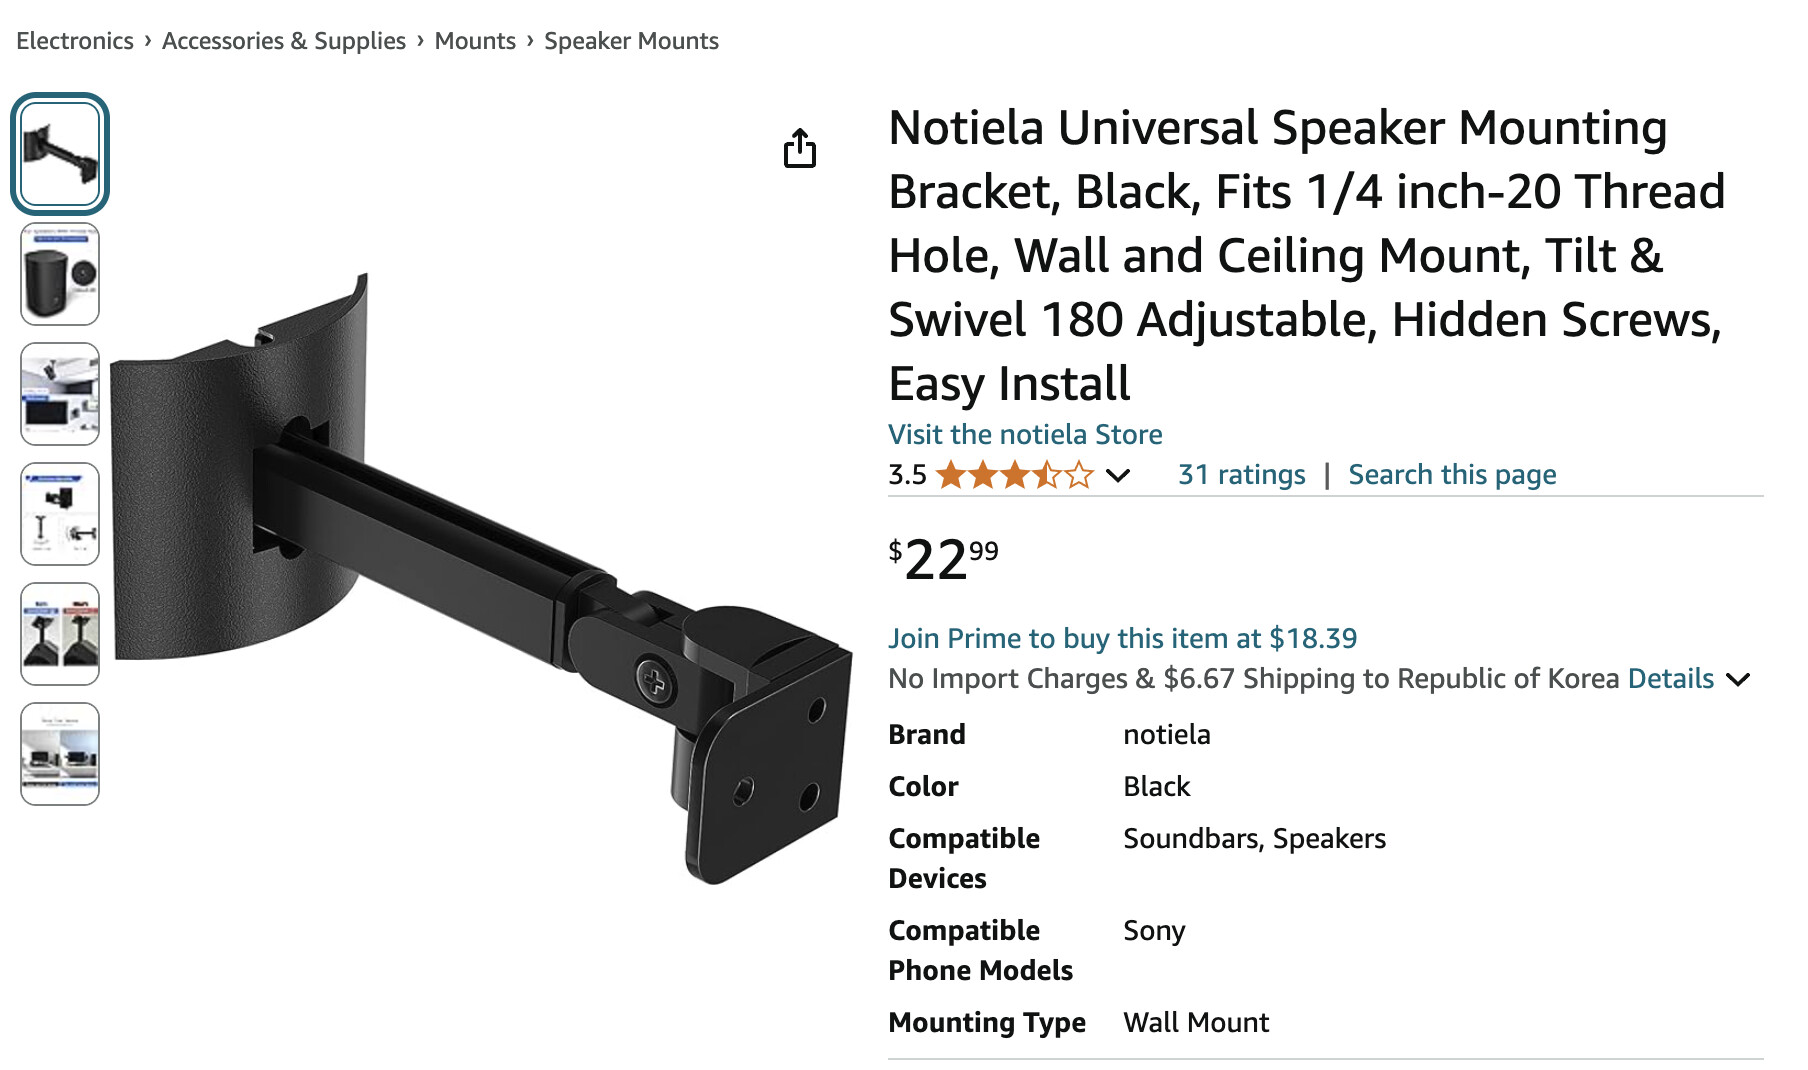The image size is (1808, 1070).
Task: Select the sixth thumbnail with living room
Action: 60,754
